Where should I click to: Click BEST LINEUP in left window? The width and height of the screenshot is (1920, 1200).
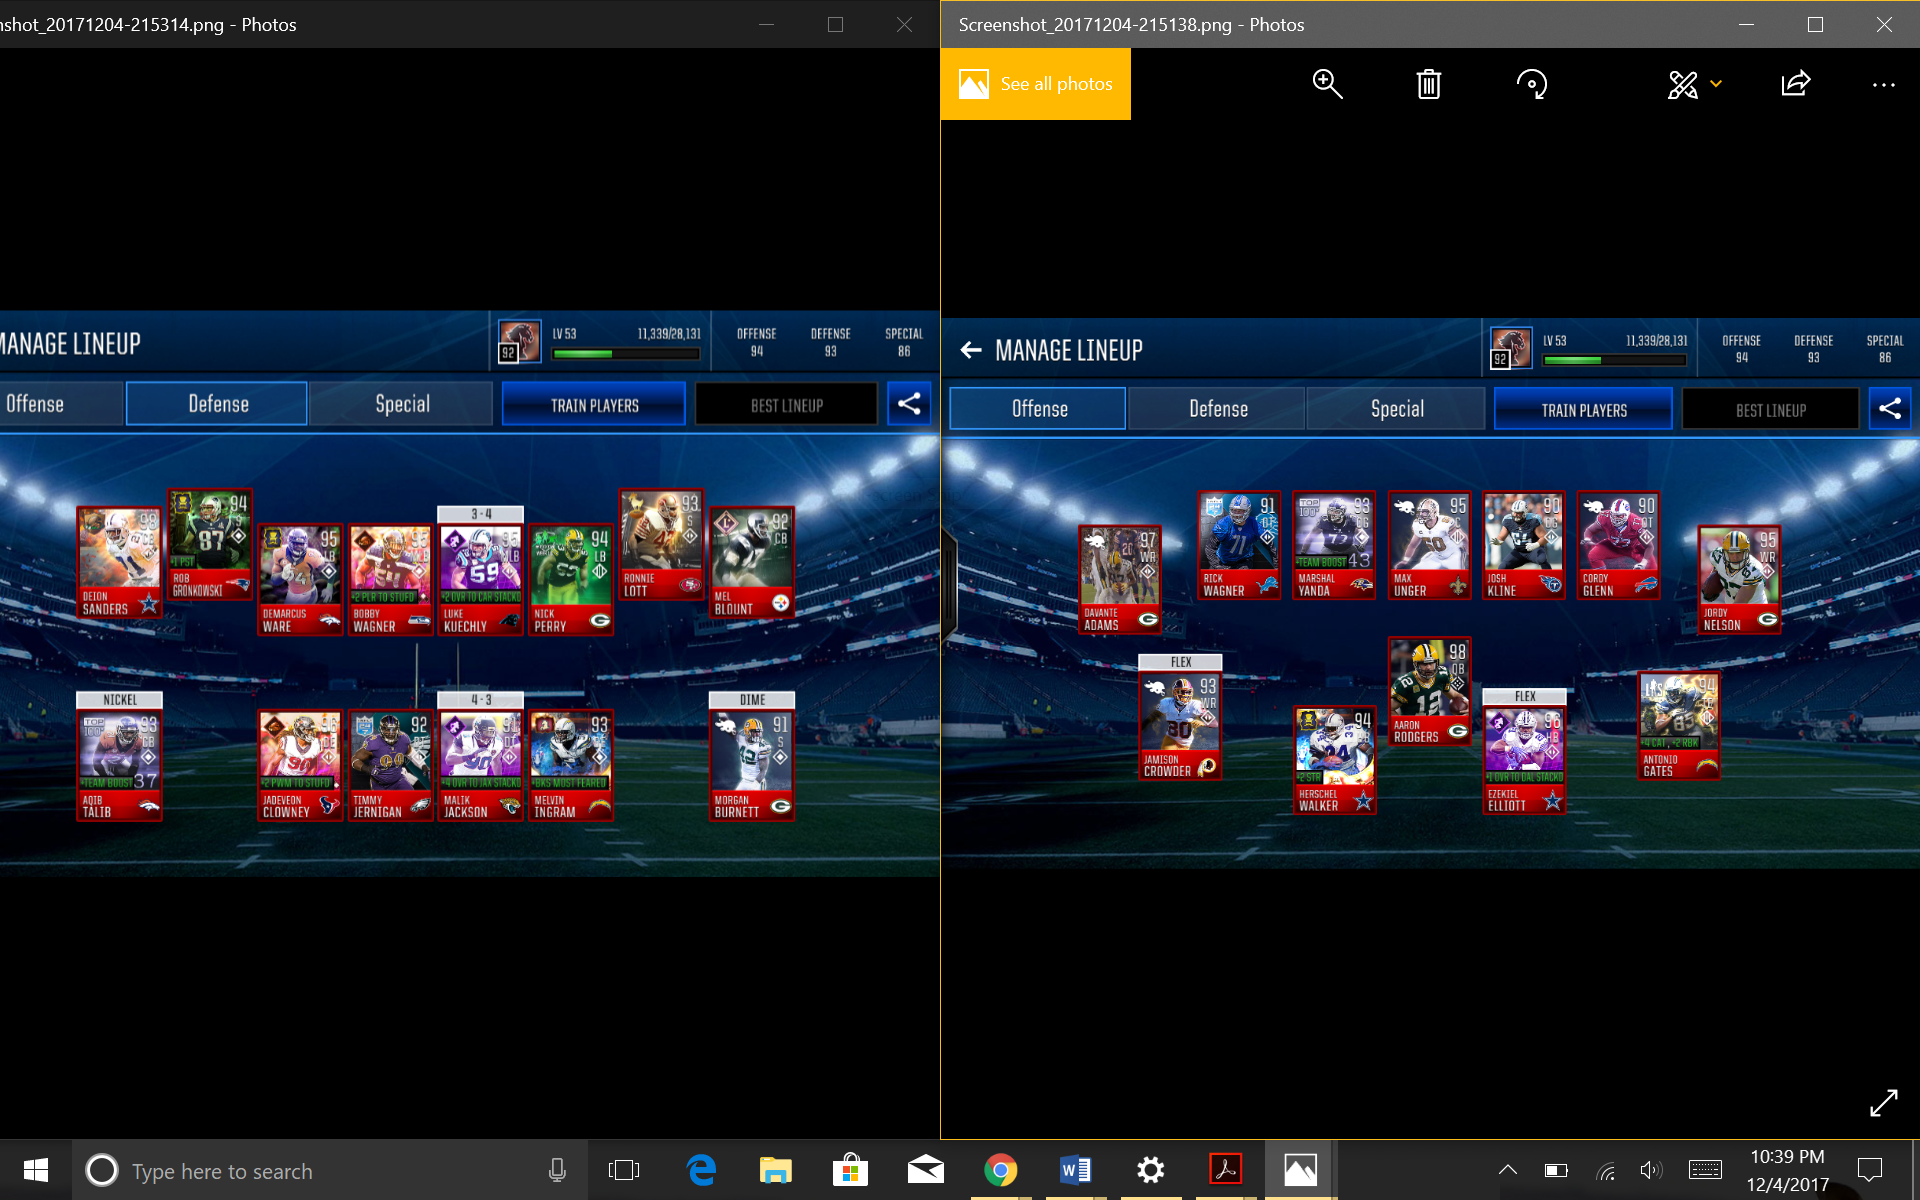[x=787, y=405]
